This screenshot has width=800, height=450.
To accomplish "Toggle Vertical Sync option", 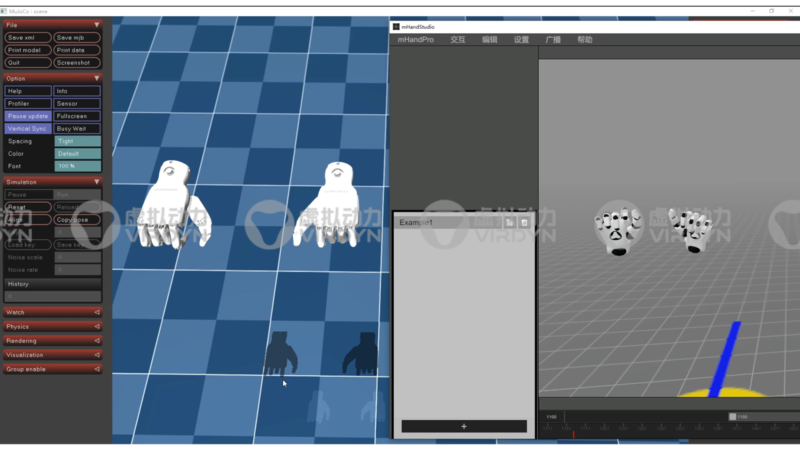I will pyautogui.click(x=27, y=128).
